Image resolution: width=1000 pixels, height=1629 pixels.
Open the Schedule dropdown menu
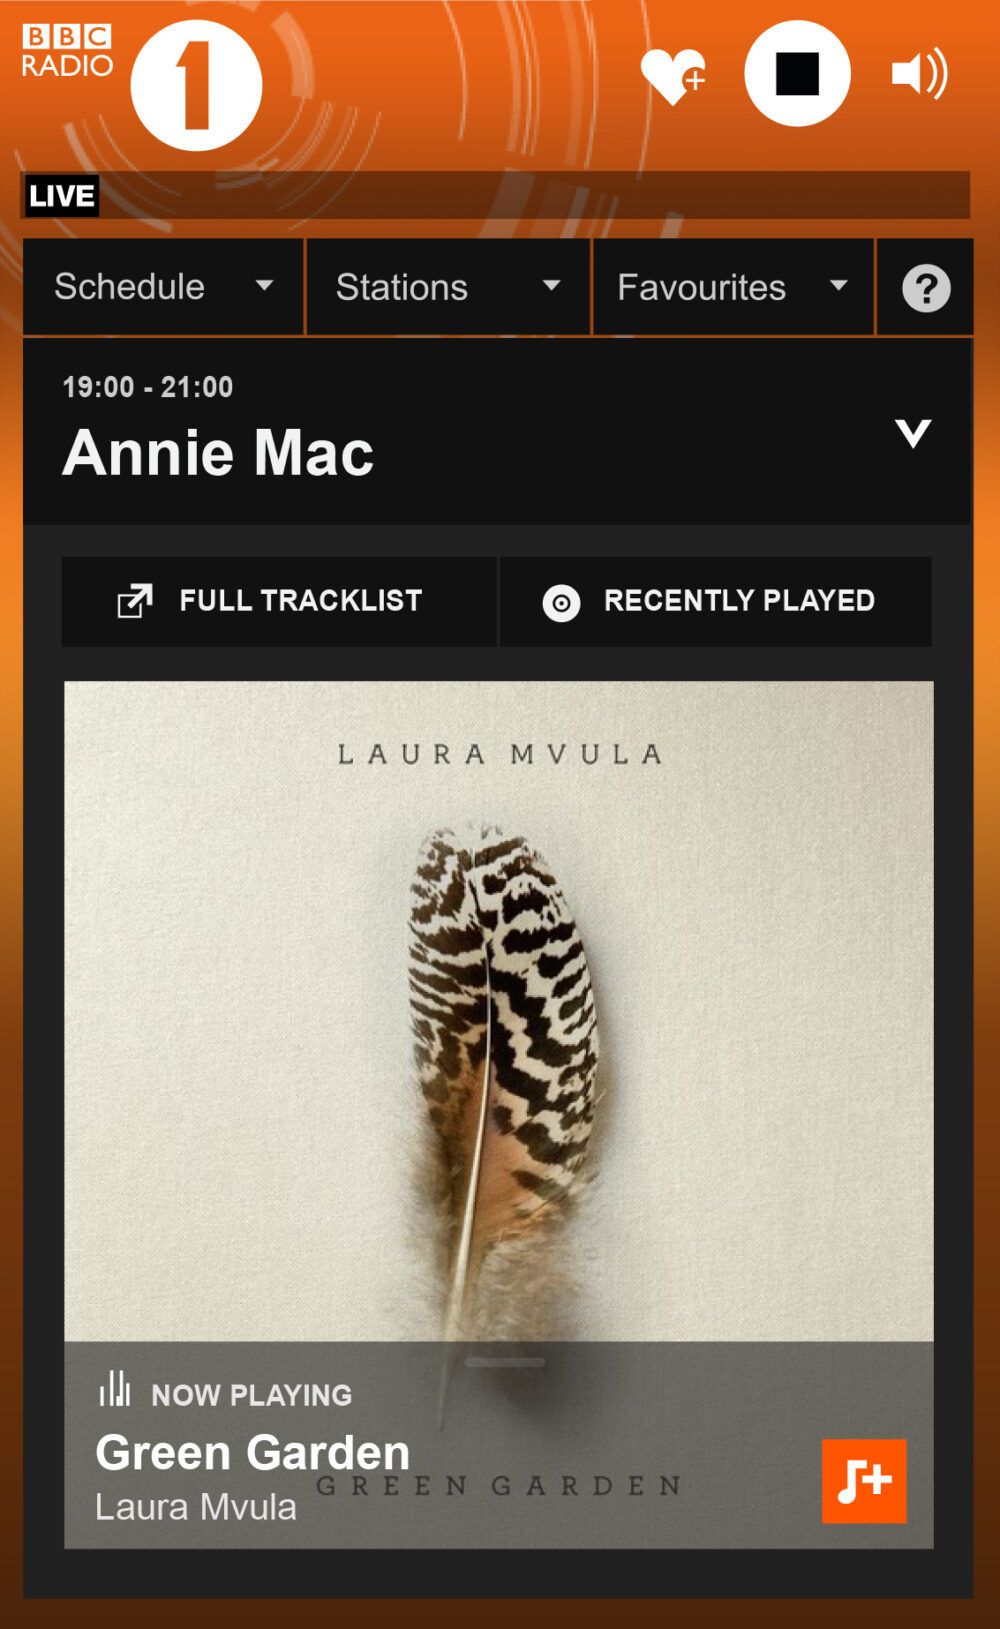click(163, 287)
